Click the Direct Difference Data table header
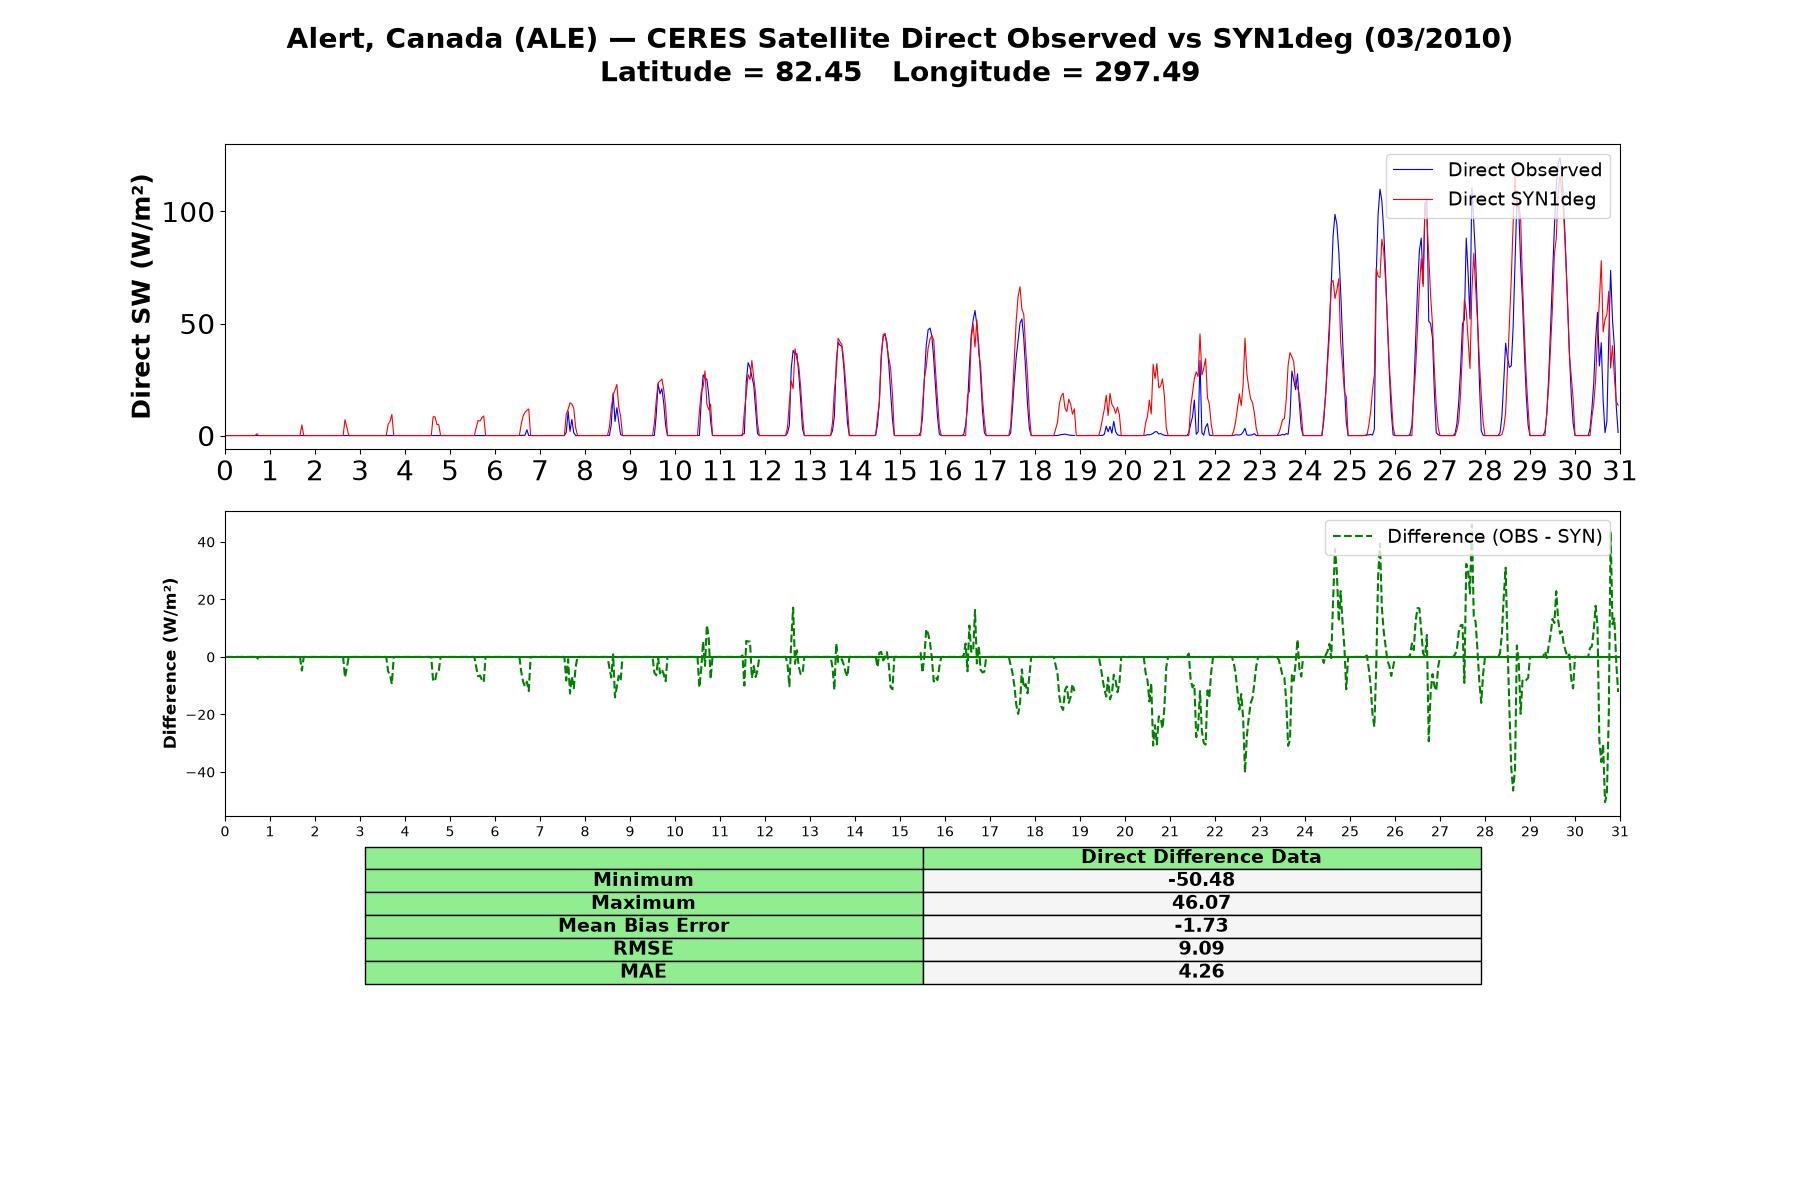Viewport: 1800px width, 1200px height. (x=1202, y=857)
